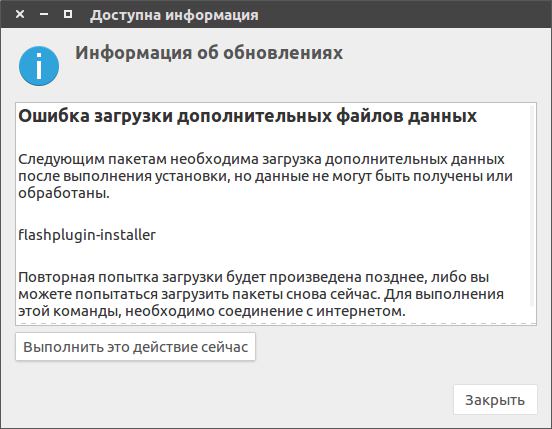Close the dialog via title bar X
The height and width of the screenshot is (429, 552).
20,14
